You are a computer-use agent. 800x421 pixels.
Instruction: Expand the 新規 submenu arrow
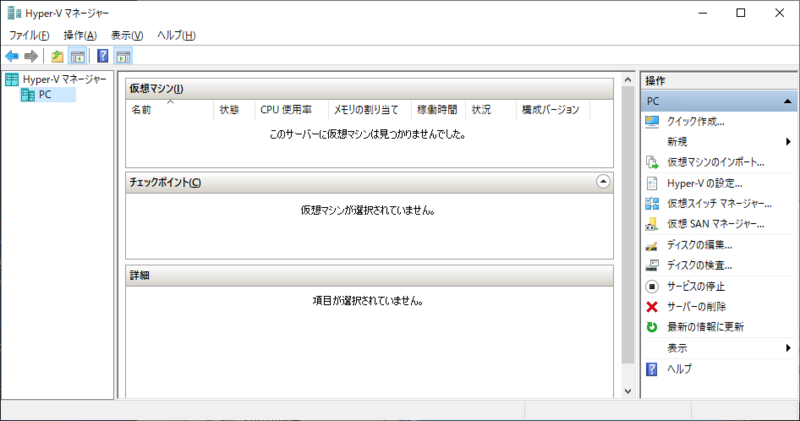pyautogui.click(x=788, y=142)
